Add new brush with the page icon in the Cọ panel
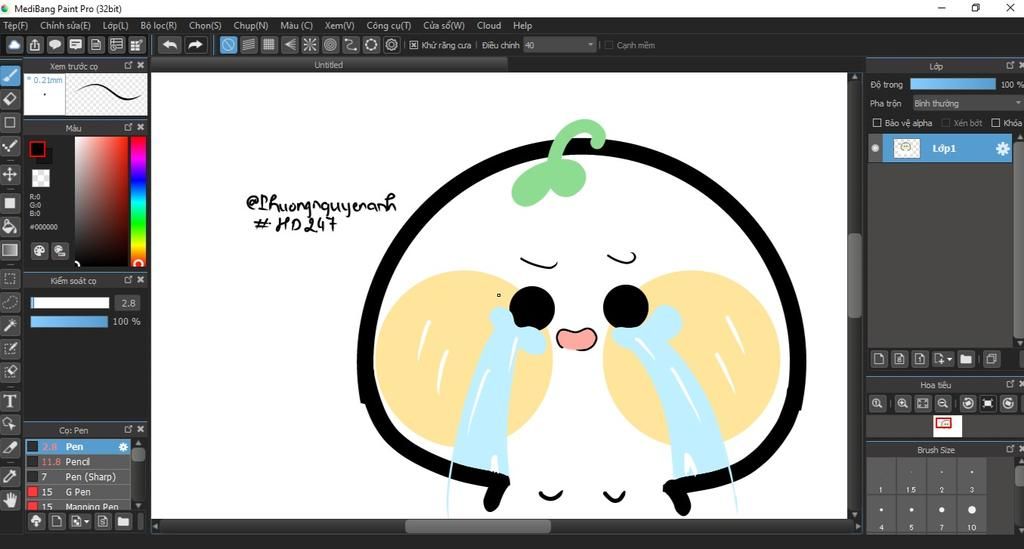 (x=57, y=521)
